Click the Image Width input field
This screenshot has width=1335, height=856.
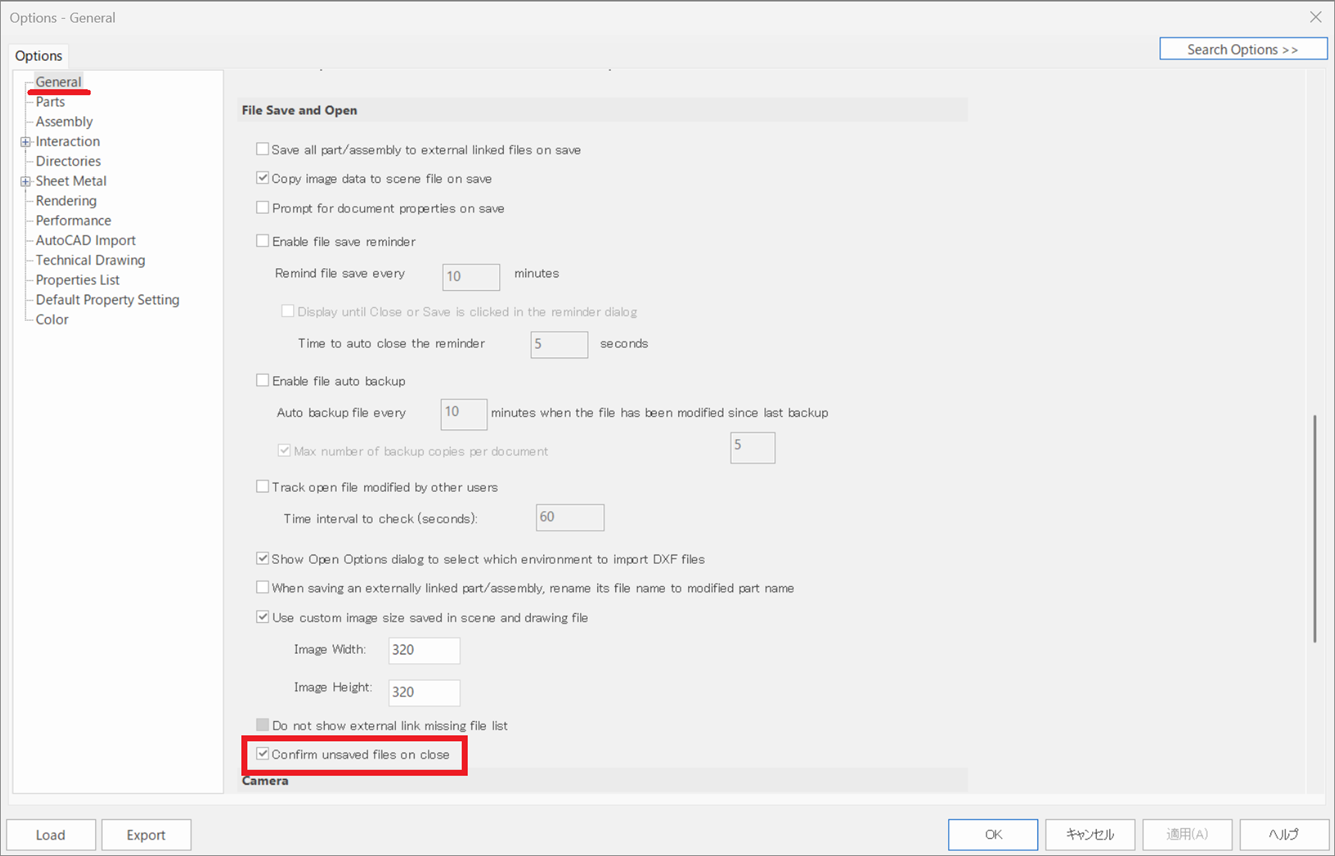click(x=424, y=650)
